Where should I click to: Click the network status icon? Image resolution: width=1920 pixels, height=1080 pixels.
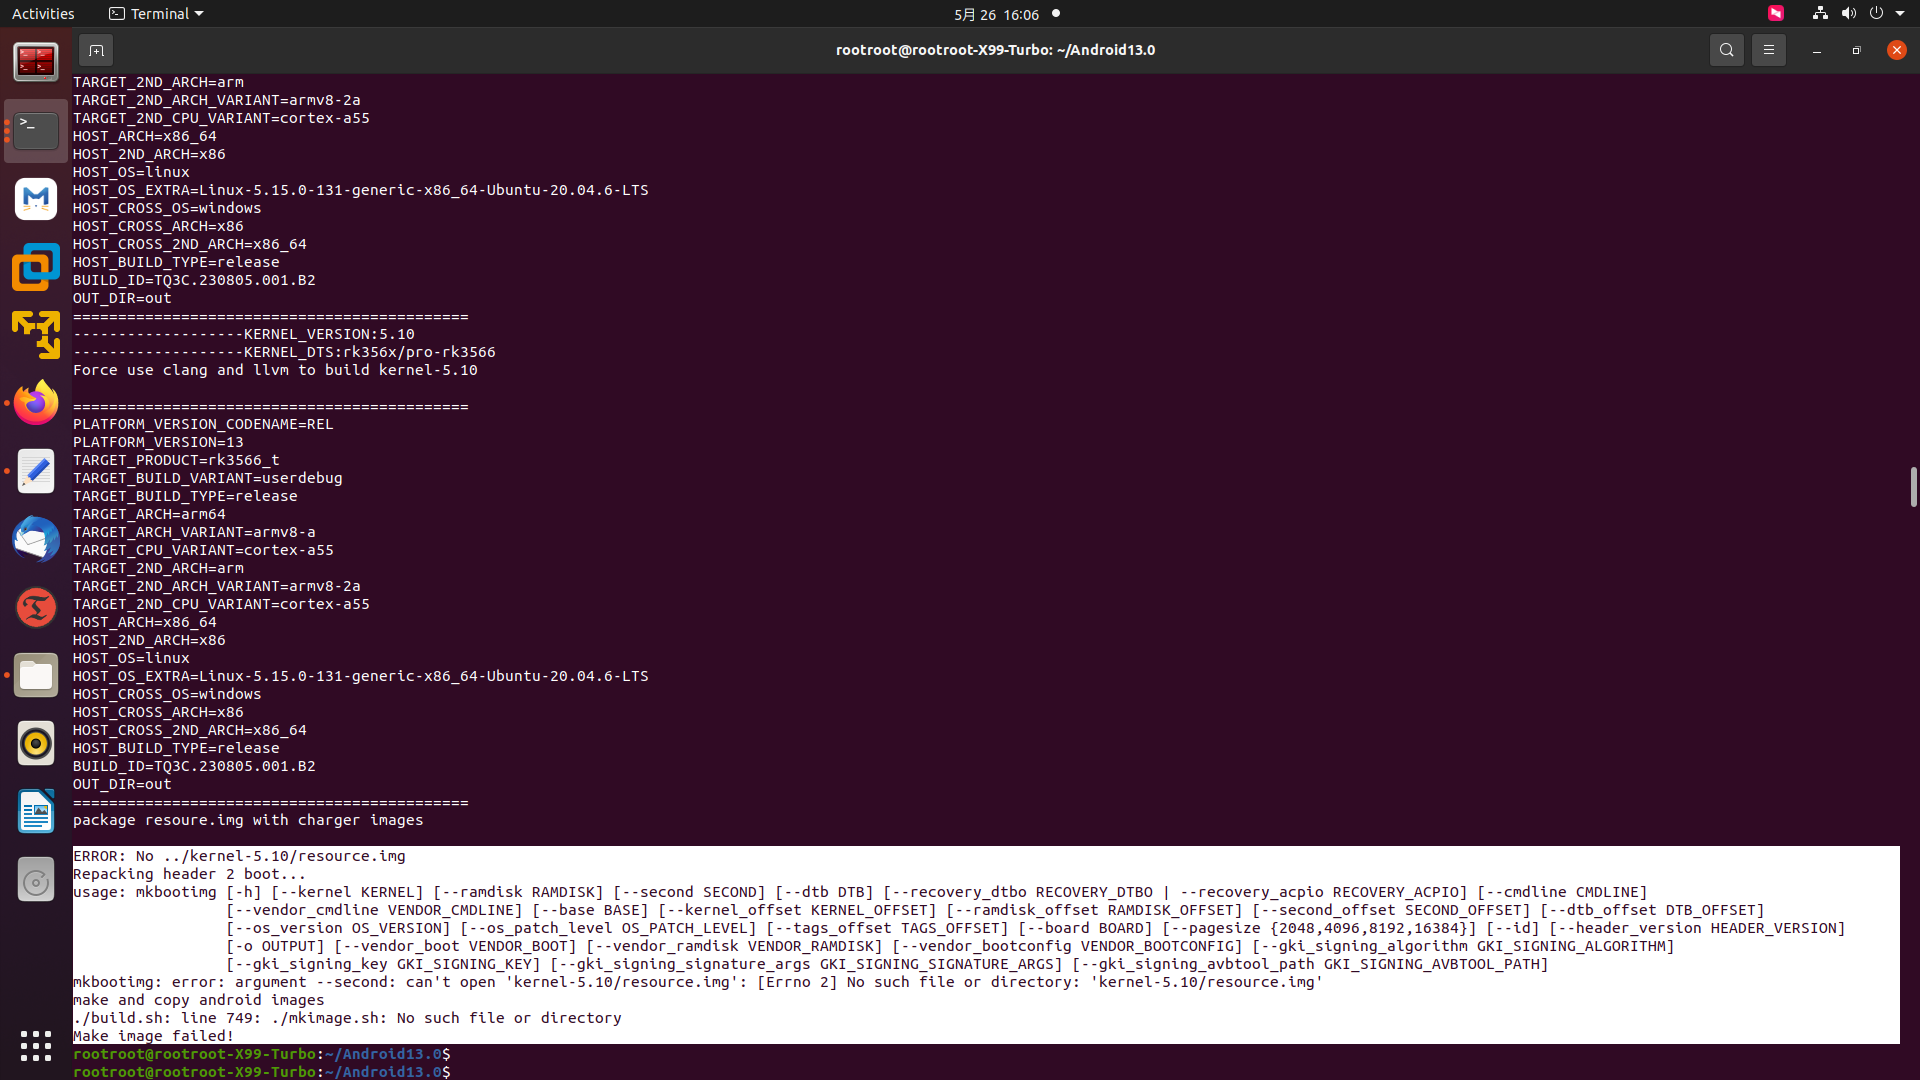tap(1820, 14)
